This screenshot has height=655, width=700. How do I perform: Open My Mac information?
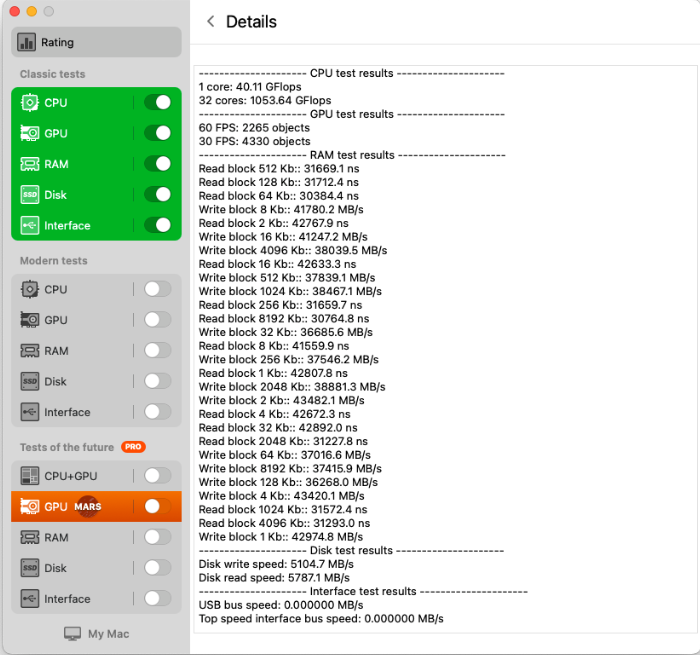point(96,634)
